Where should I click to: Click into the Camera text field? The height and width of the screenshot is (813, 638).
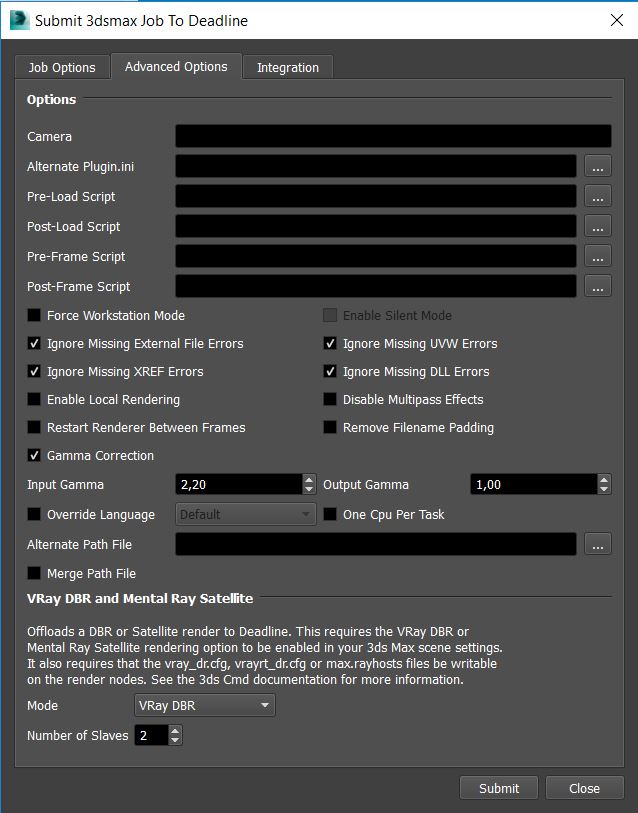point(393,136)
